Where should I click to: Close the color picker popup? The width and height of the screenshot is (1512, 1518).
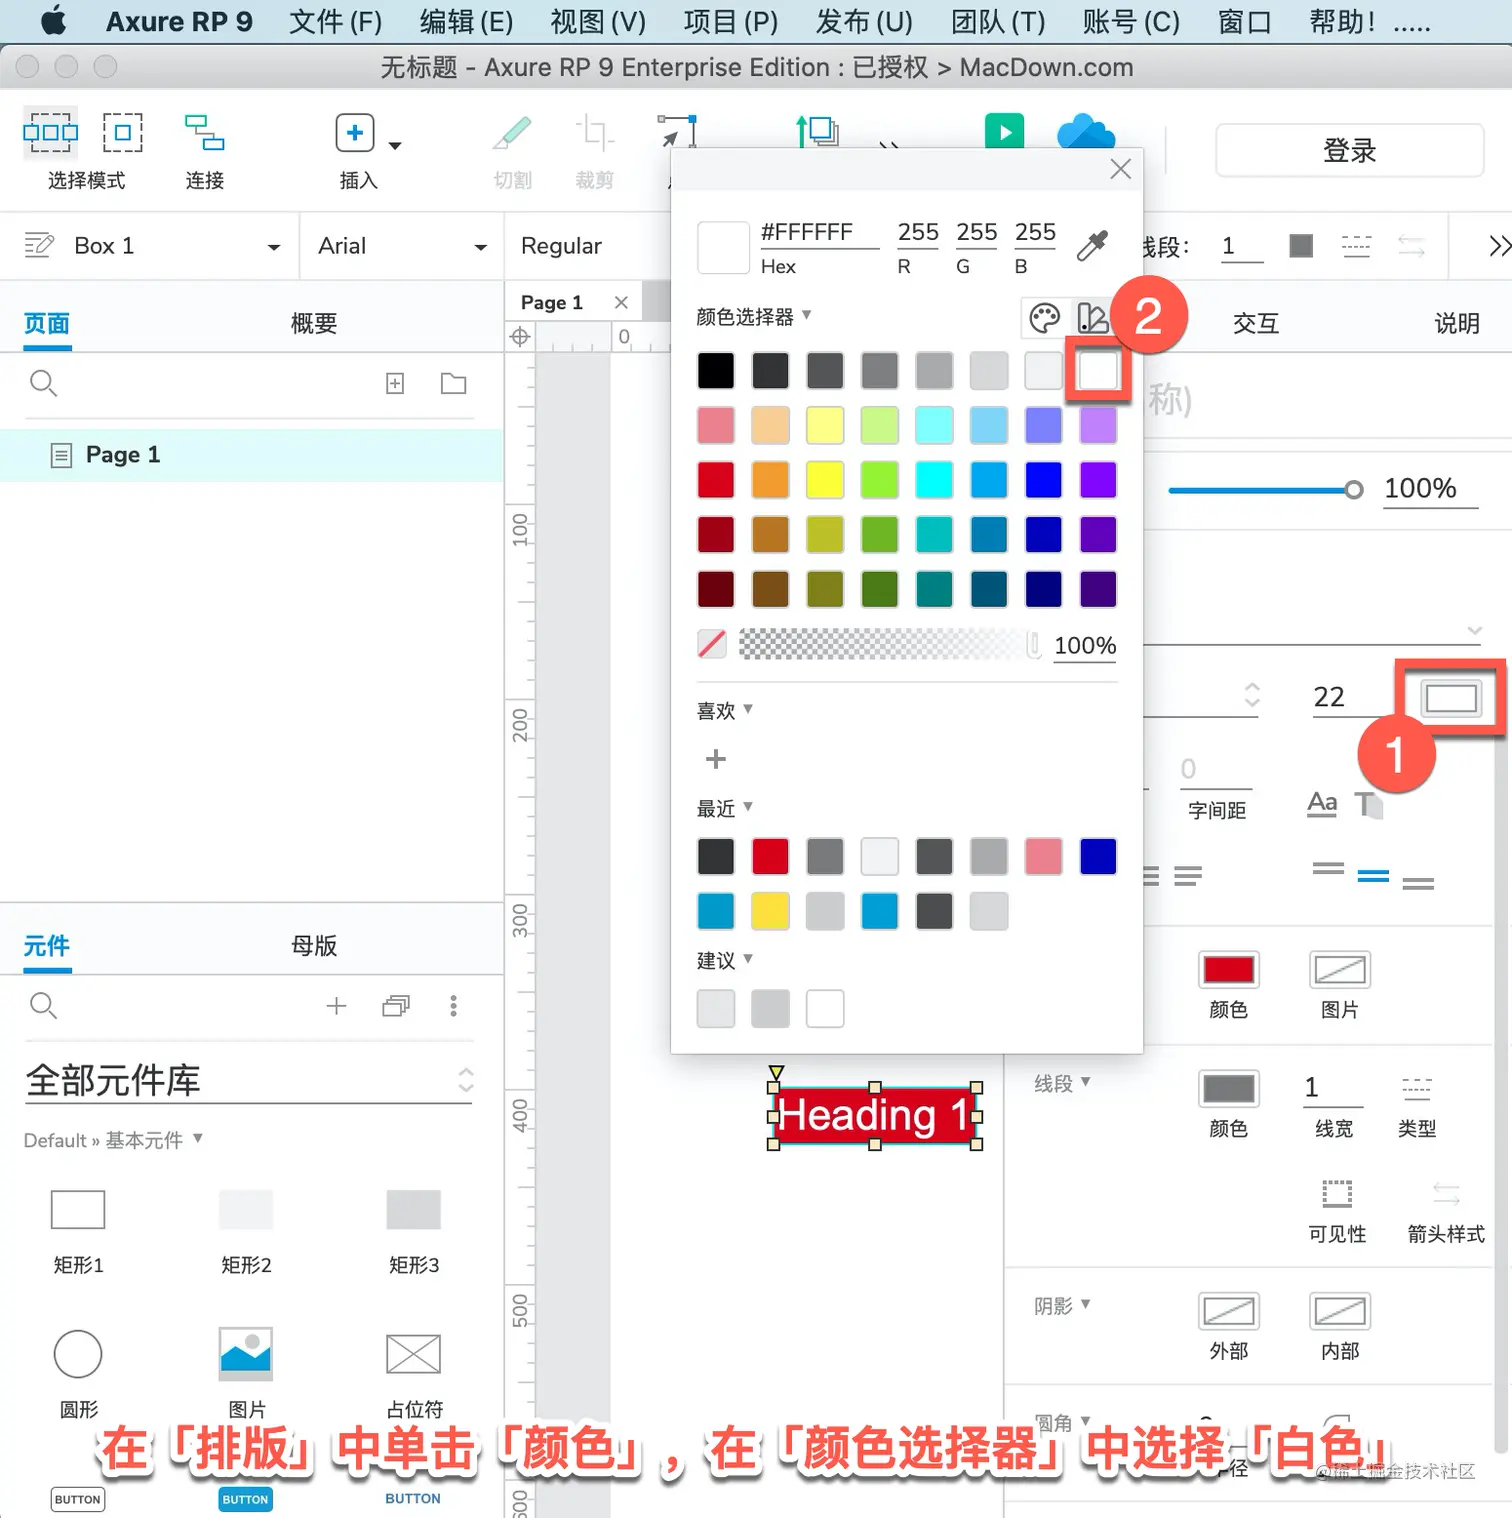click(1121, 169)
